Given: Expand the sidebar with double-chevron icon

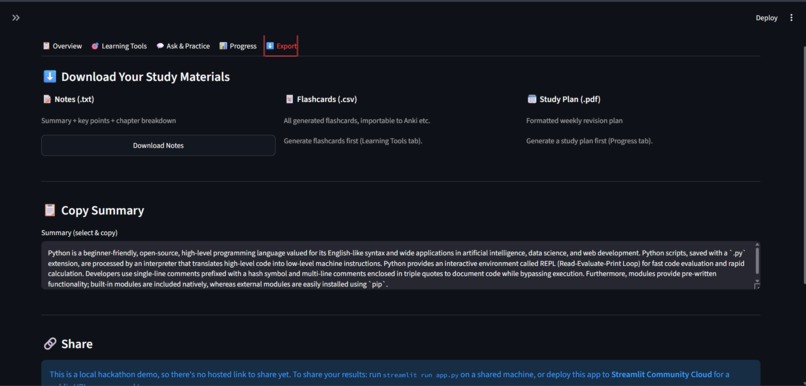Looking at the screenshot, I should (16, 18).
